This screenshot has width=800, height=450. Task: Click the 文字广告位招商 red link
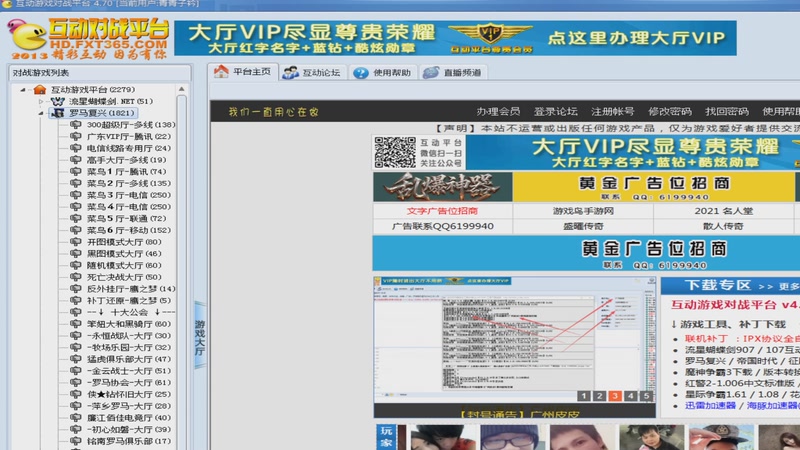tap(442, 211)
